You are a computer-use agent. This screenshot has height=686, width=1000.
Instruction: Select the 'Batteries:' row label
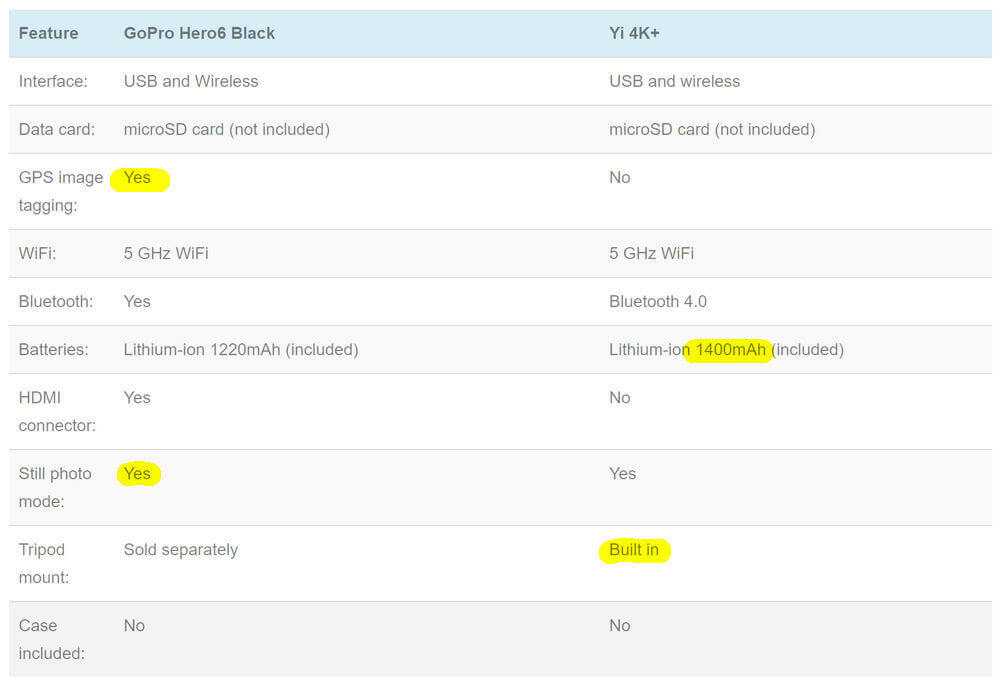54,349
